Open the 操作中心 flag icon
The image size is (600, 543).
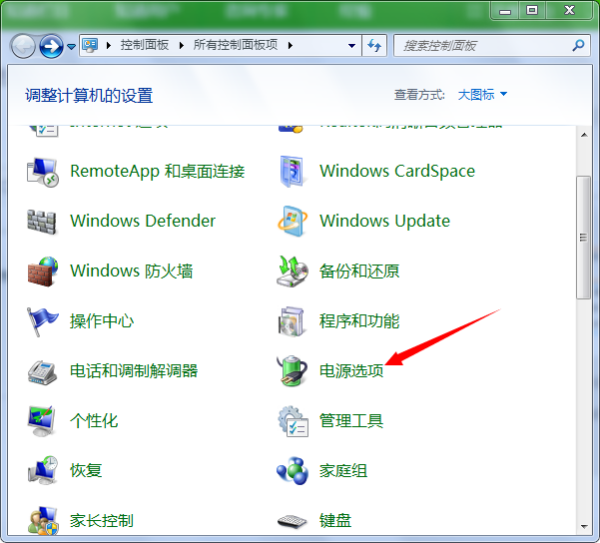pos(42,321)
